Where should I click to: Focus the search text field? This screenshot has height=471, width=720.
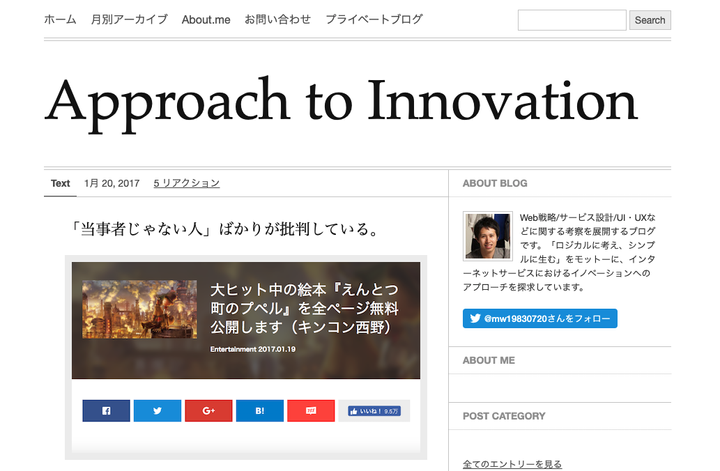572,20
